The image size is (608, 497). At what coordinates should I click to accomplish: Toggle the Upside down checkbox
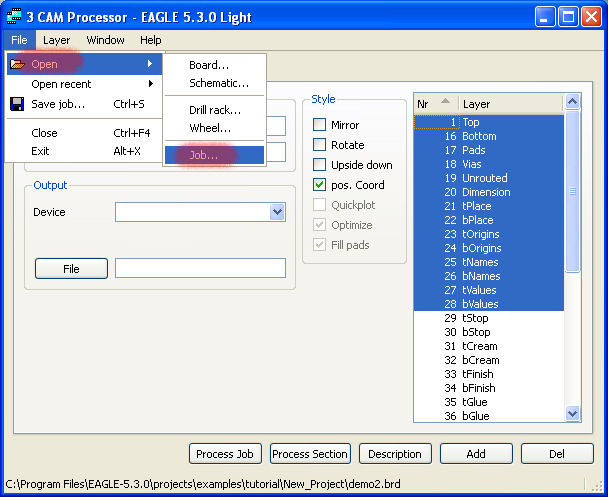click(320, 165)
